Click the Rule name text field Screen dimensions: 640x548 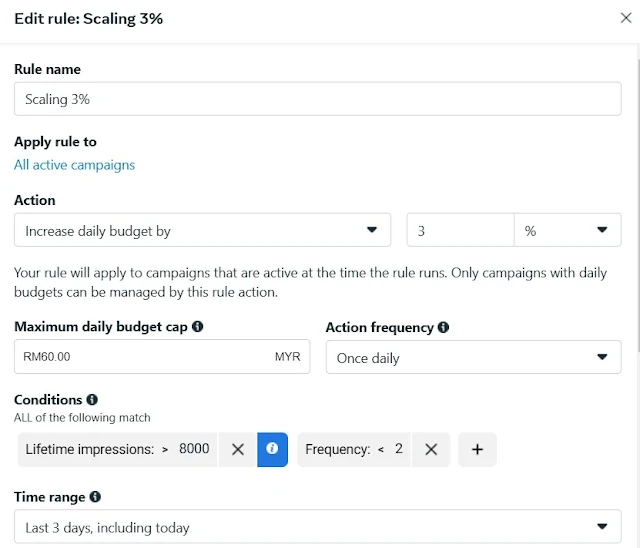[317, 100]
